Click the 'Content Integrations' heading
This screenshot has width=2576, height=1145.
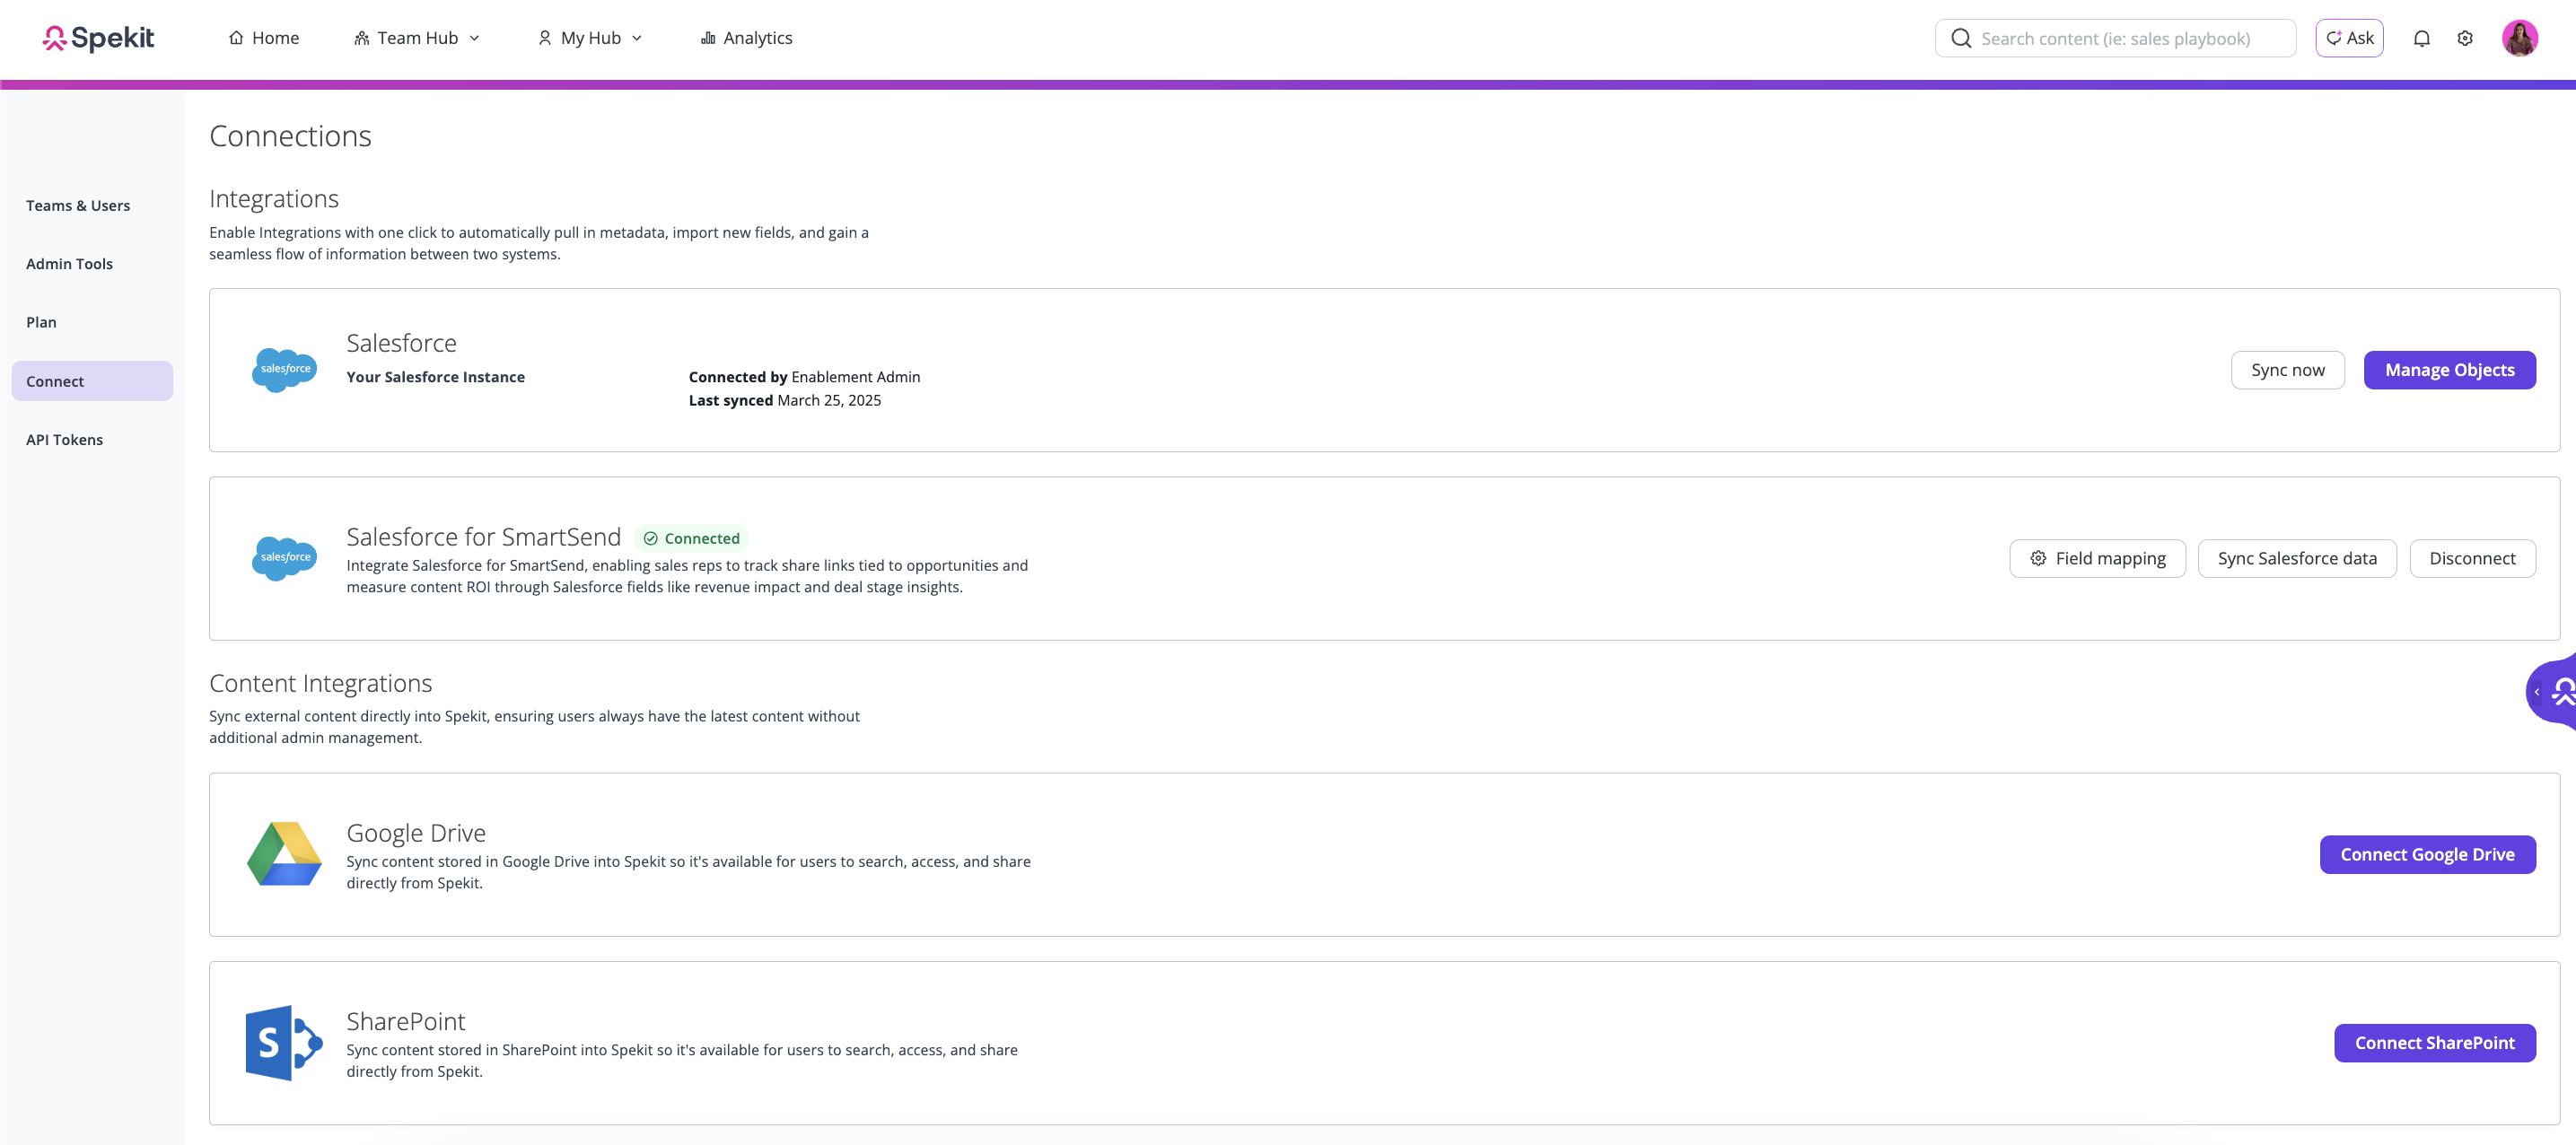click(x=320, y=683)
